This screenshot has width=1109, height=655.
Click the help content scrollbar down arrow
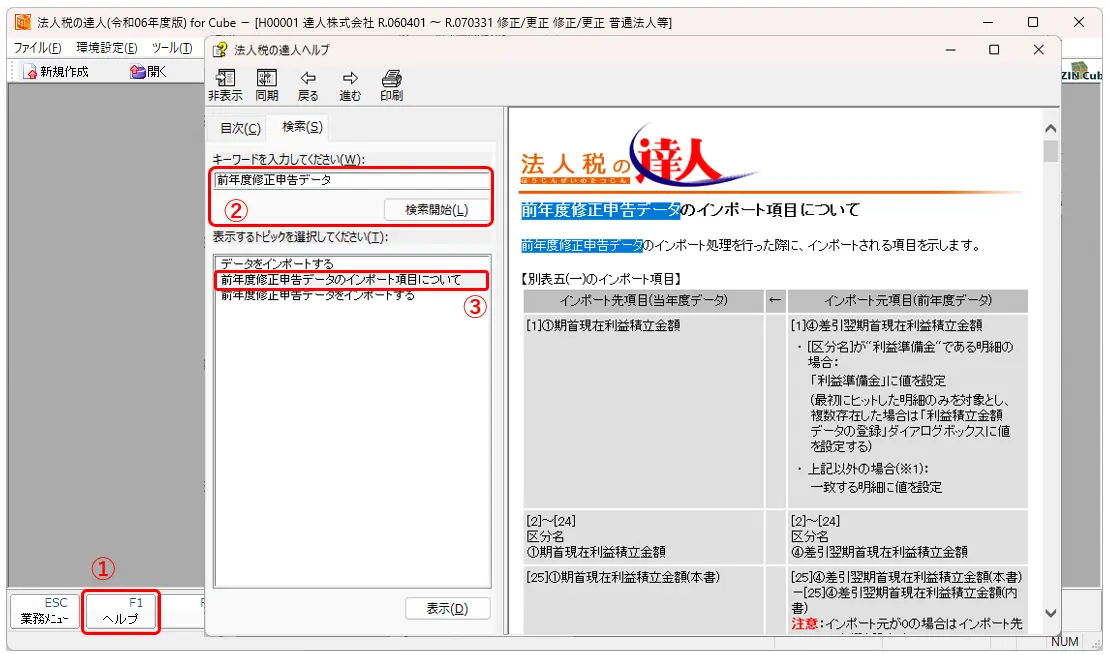pyautogui.click(x=1050, y=613)
